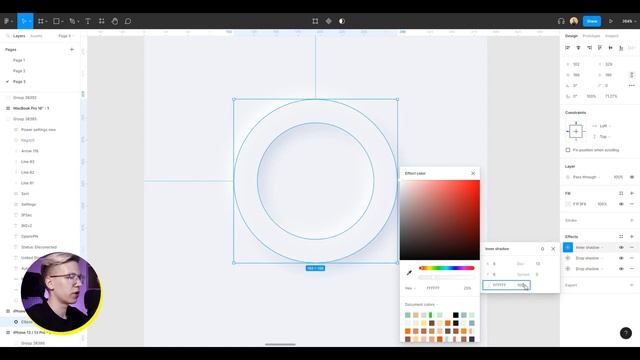Viewport: 640px width, 360px height.
Task: Open the Resources components tool
Action: [102, 21]
